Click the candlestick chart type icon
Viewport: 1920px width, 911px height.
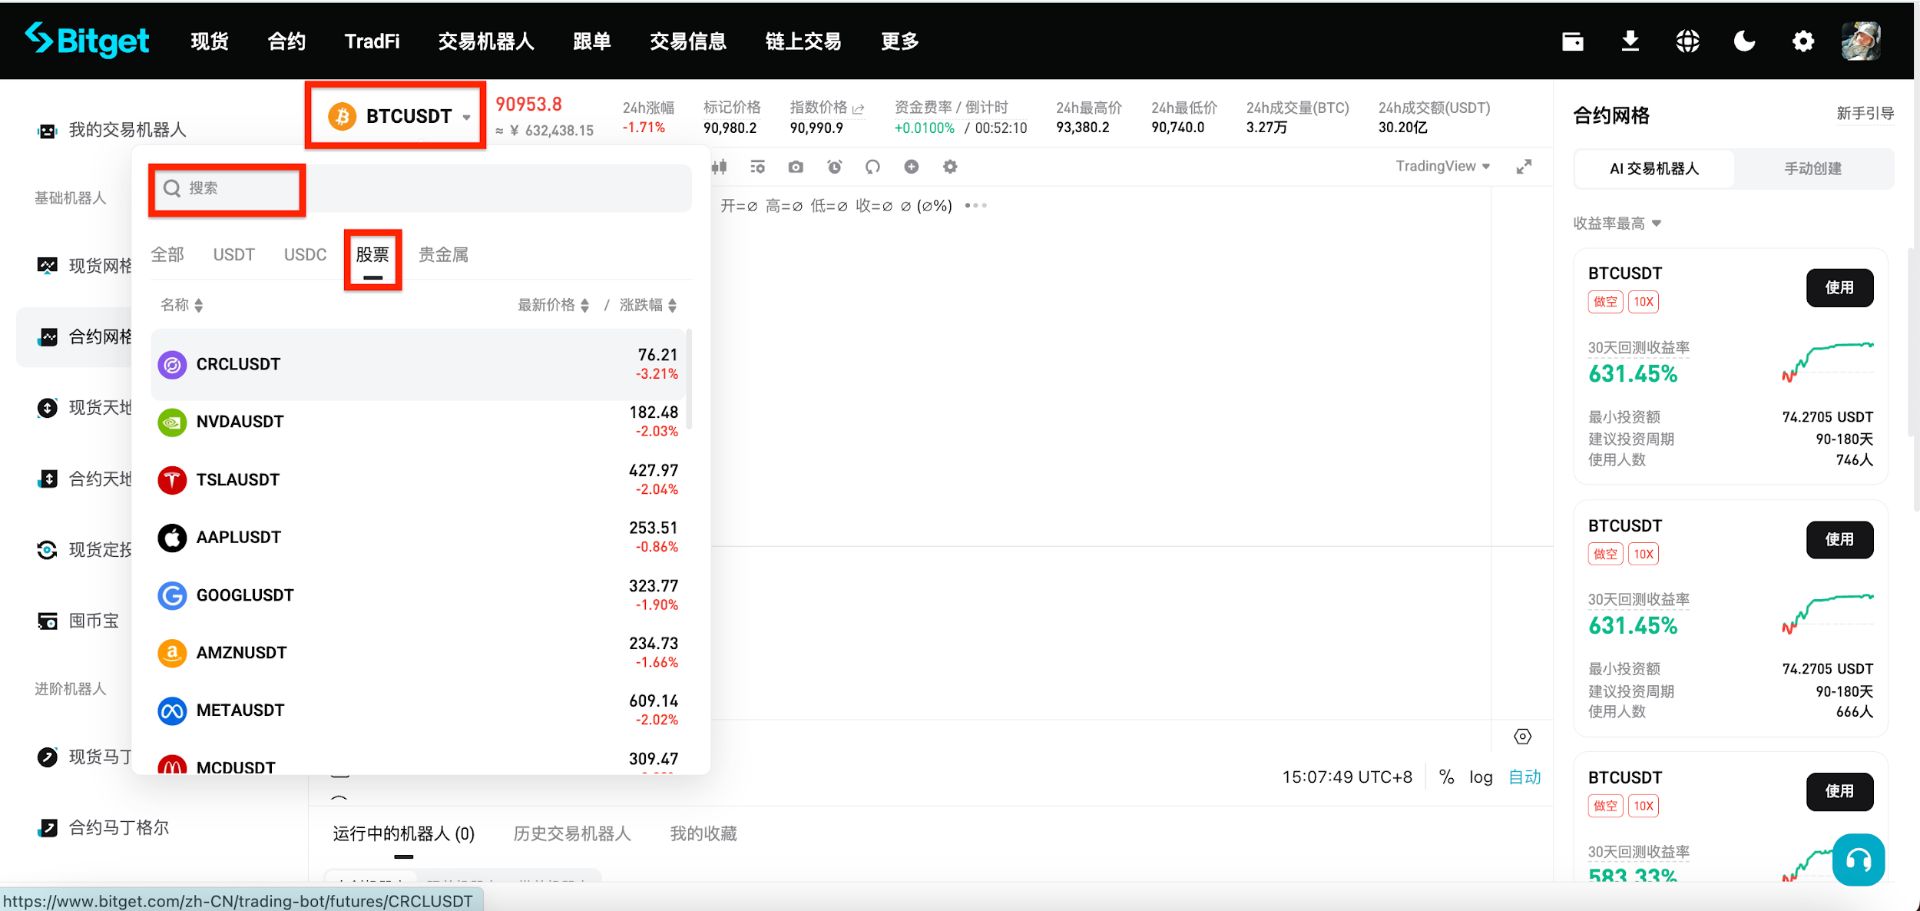[x=719, y=167]
